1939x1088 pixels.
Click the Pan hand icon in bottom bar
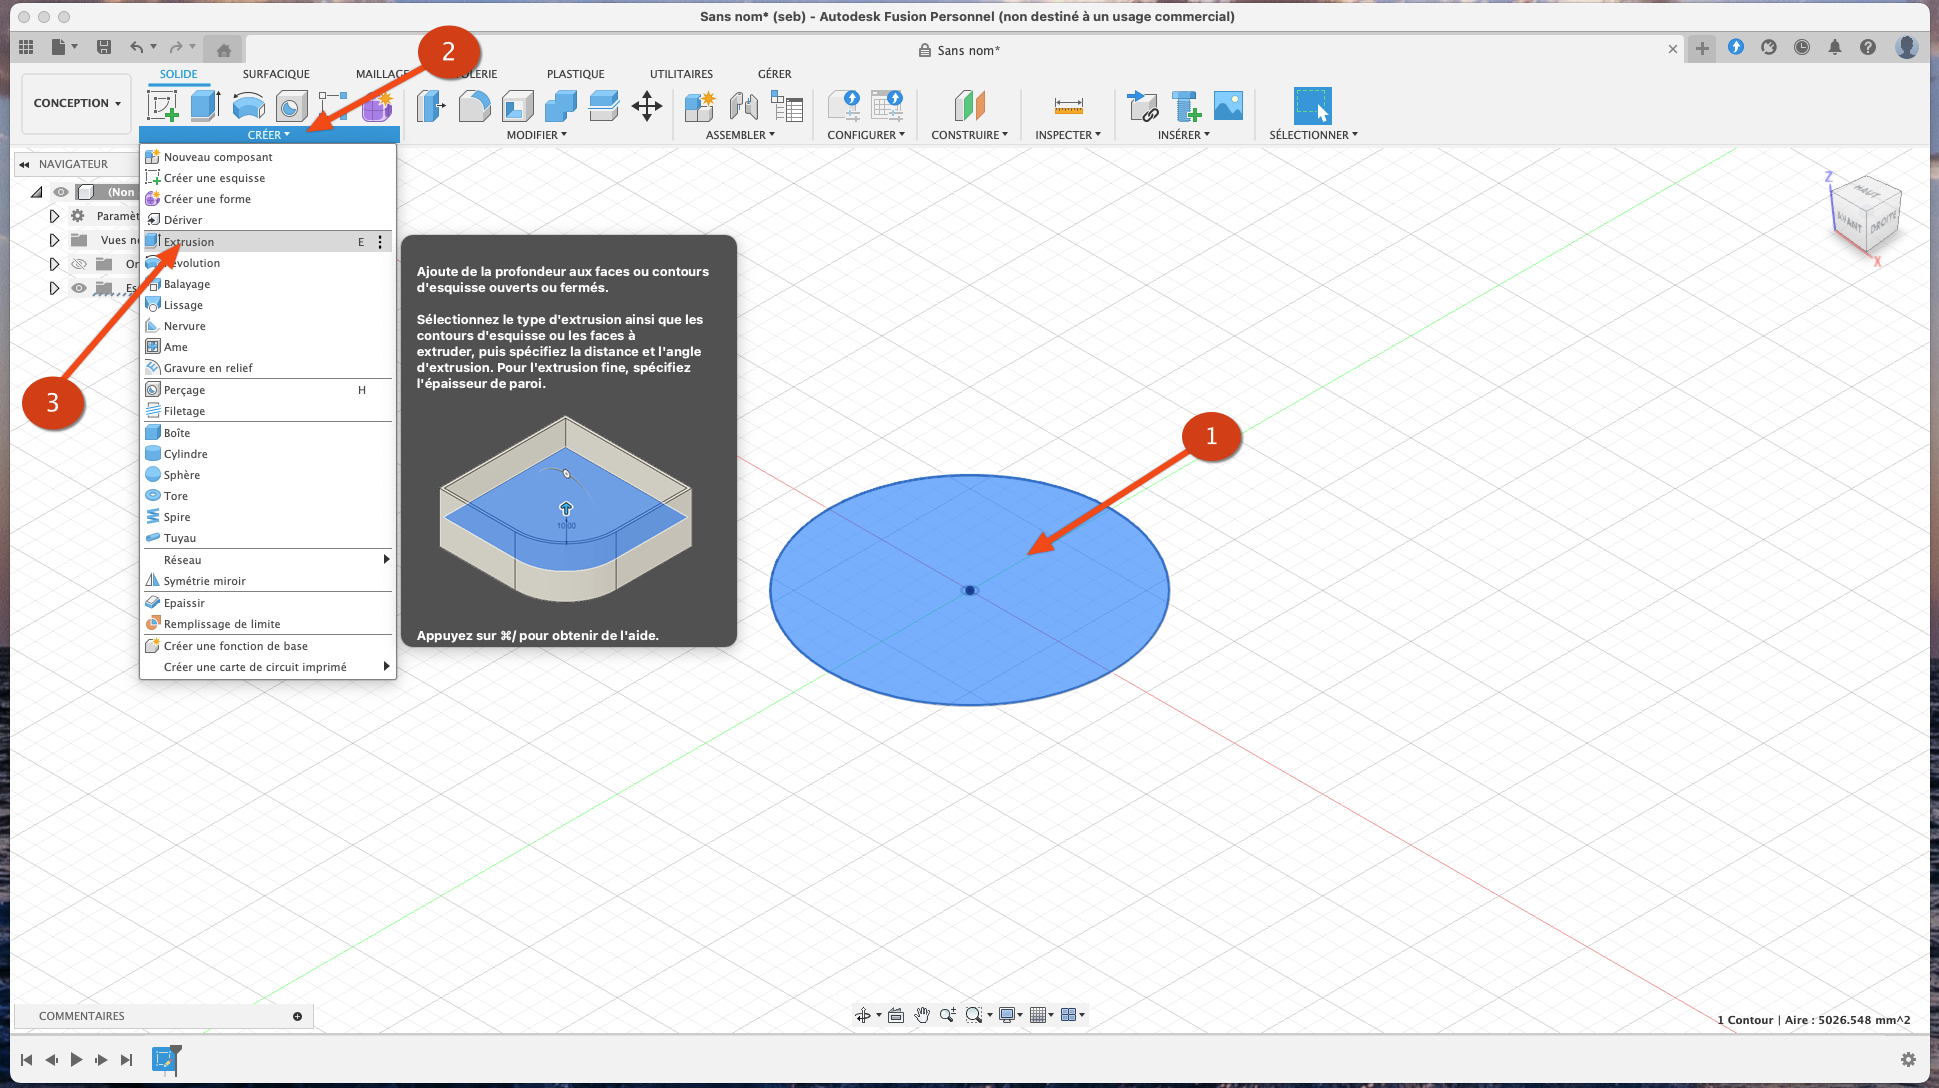pos(921,1015)
